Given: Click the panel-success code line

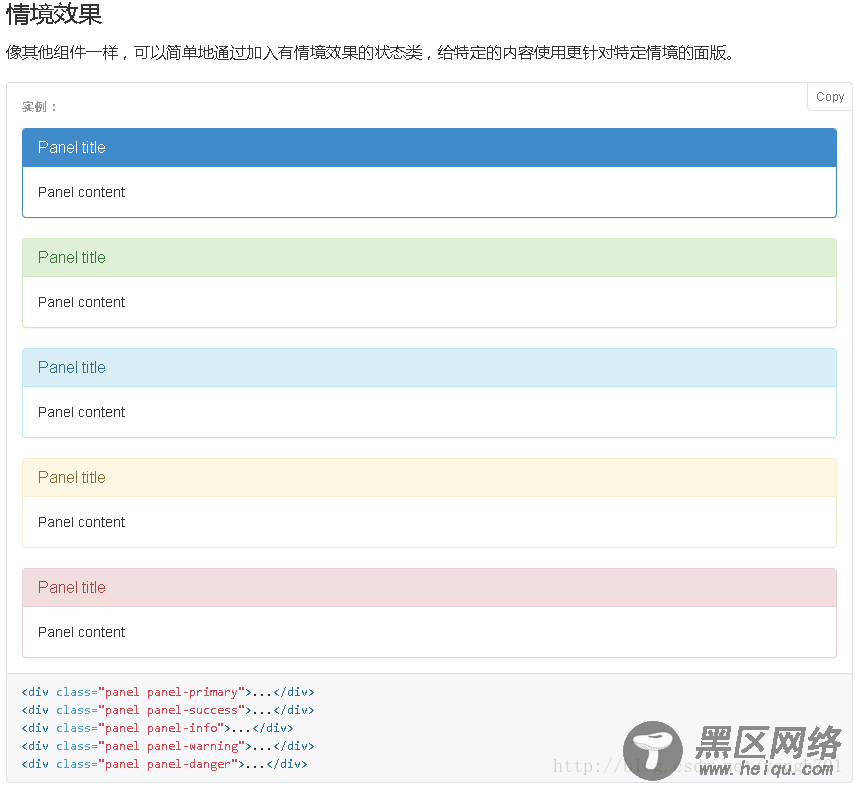Looking at the screenshot, I should 168,710.
